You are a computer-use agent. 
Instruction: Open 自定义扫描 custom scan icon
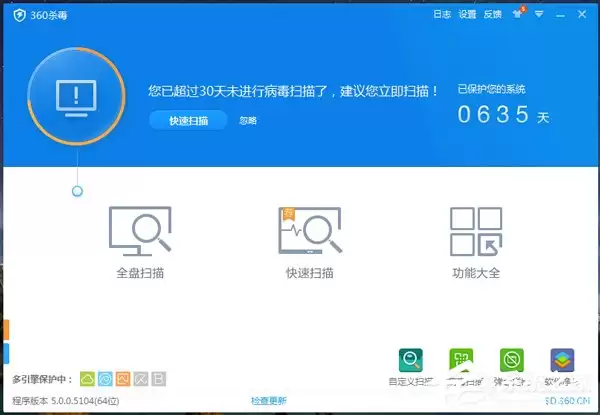(410, 361)
